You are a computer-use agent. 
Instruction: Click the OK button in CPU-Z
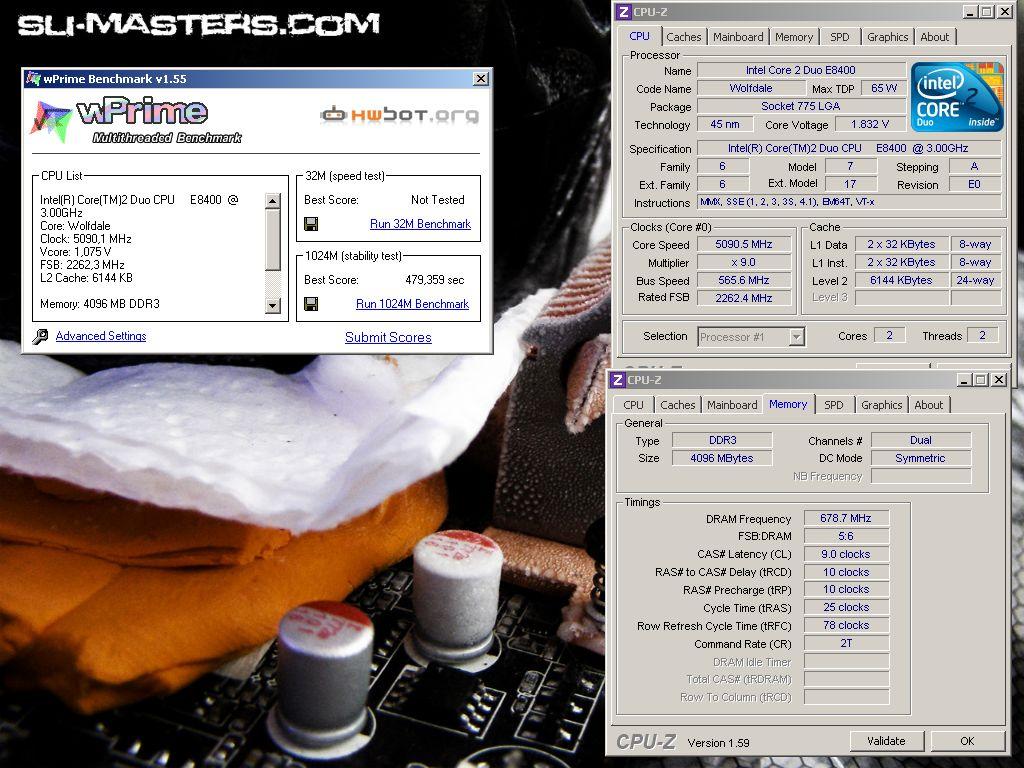[x=967, y=741]
